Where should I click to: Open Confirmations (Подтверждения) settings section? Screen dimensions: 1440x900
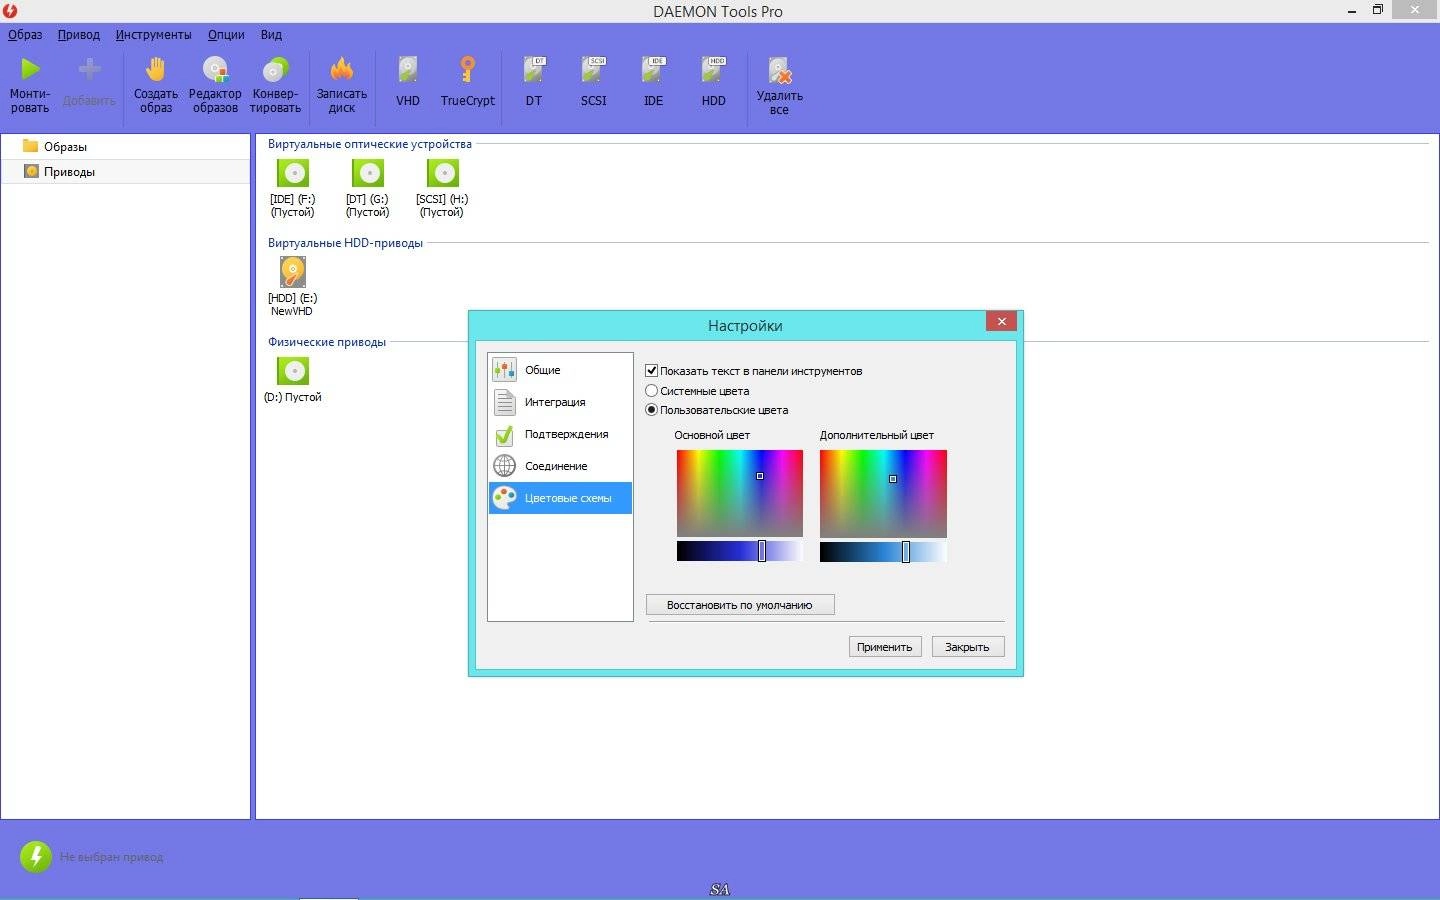point(560,434)
